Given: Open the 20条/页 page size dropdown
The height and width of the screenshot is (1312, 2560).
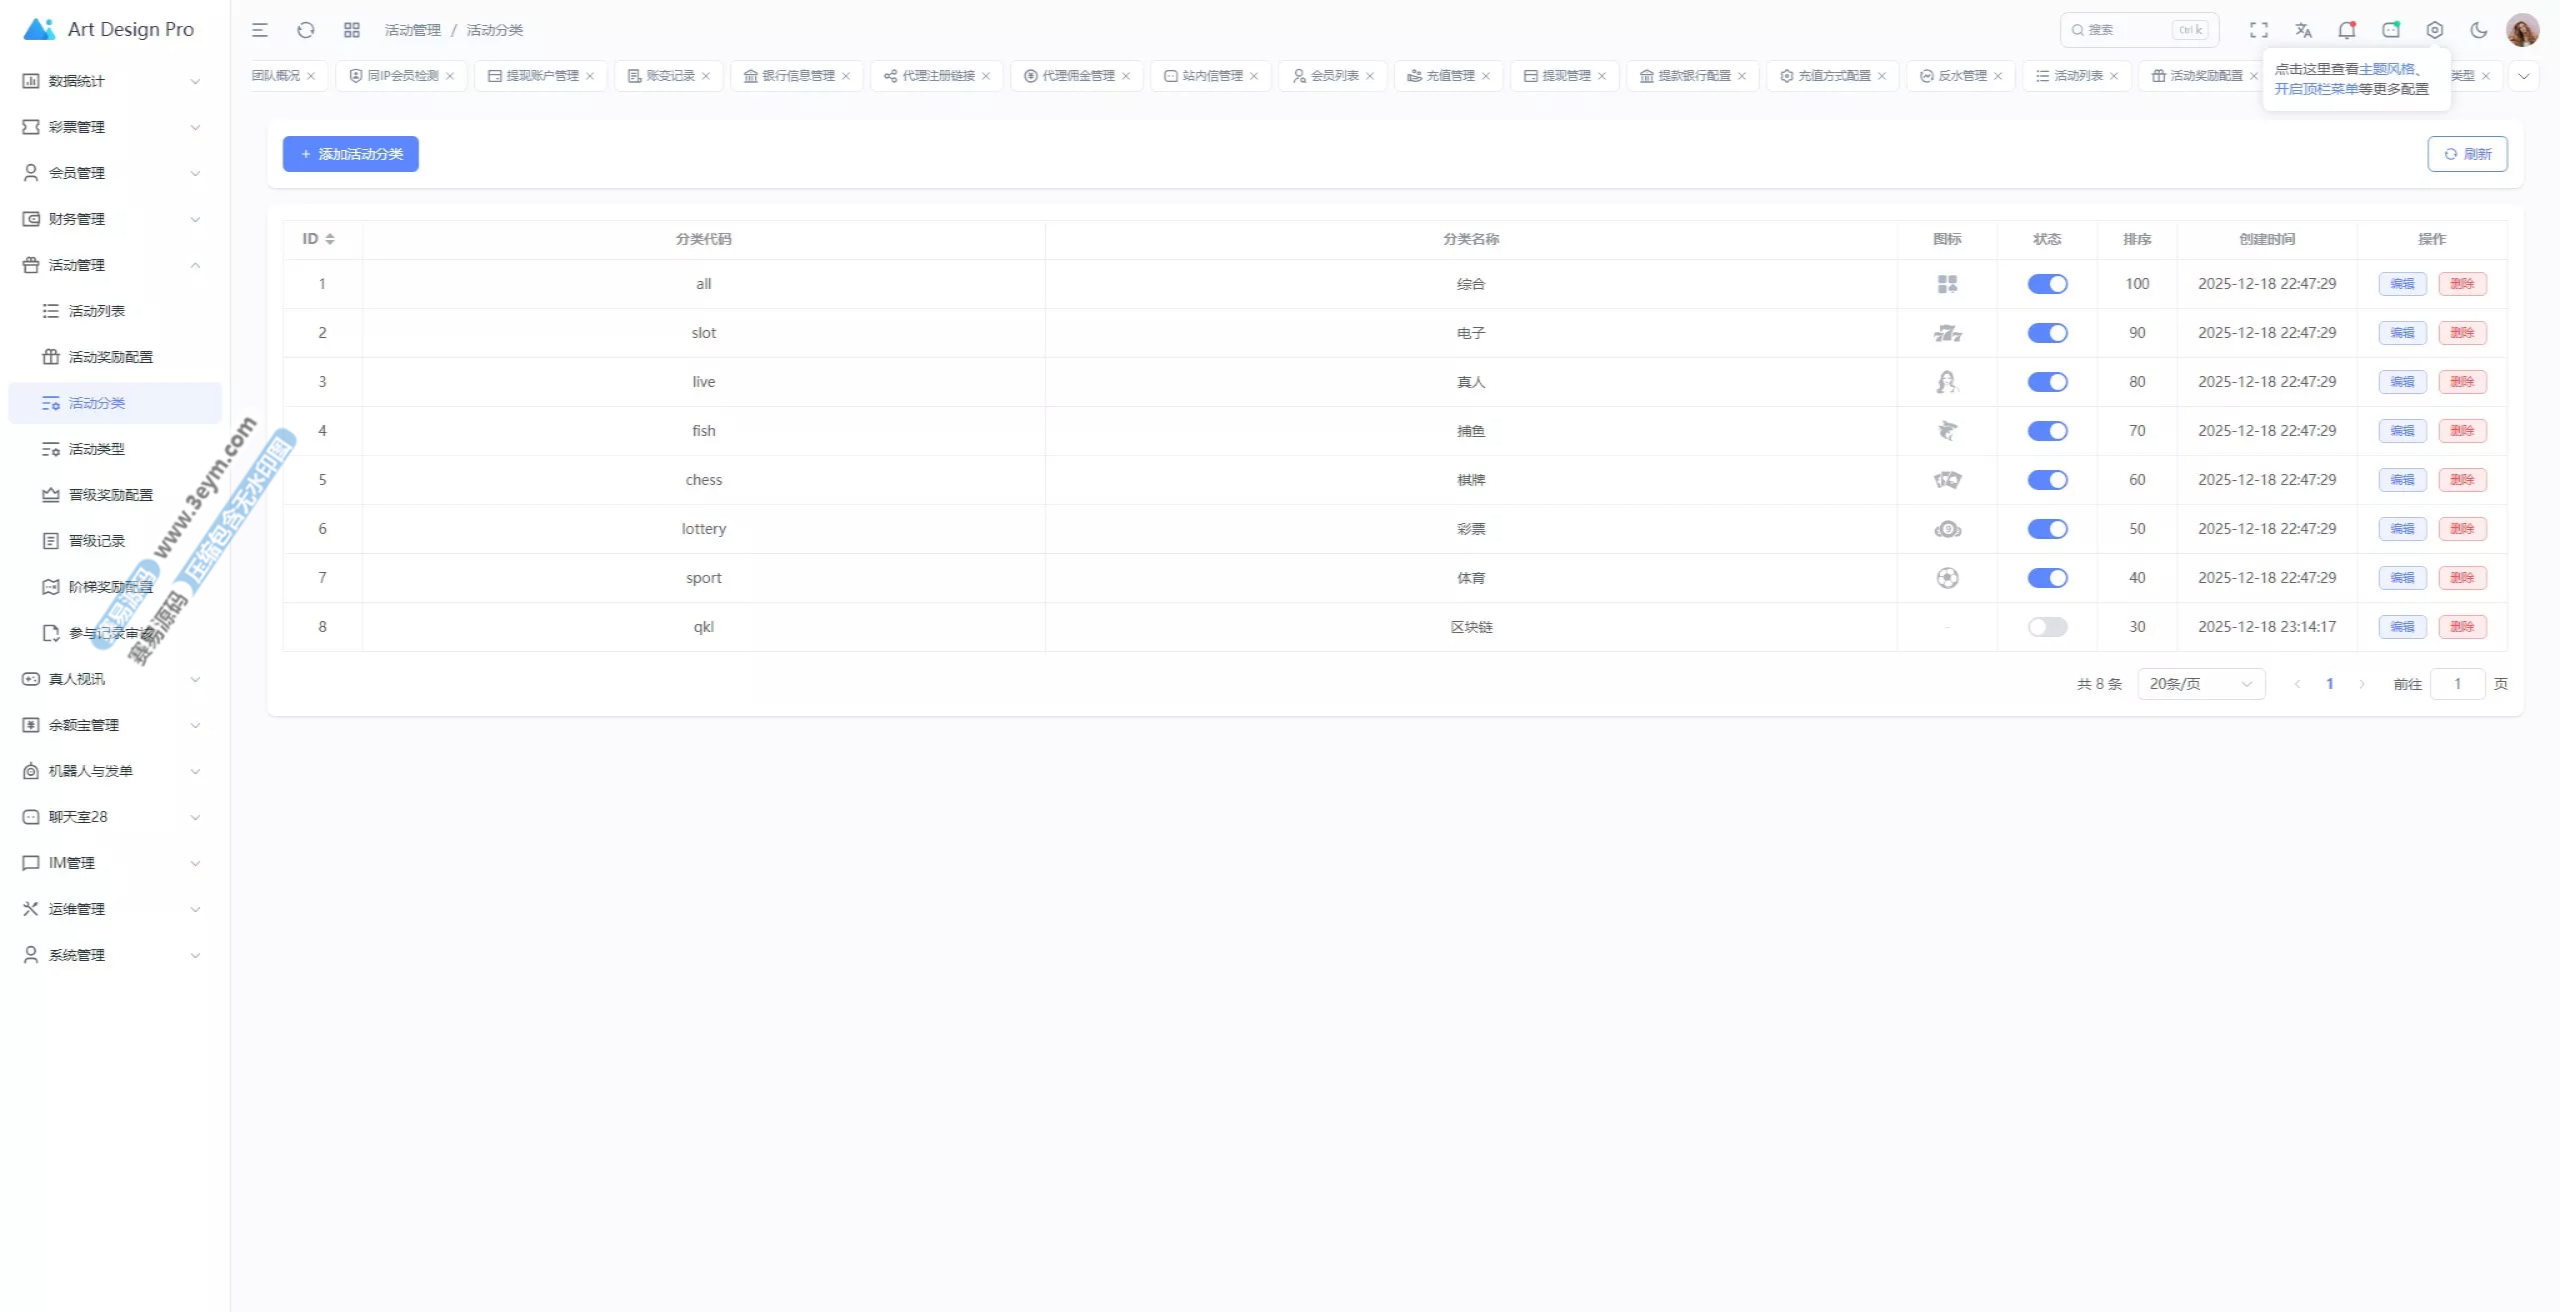Looking at the screenshot, I should point(2200,684).
